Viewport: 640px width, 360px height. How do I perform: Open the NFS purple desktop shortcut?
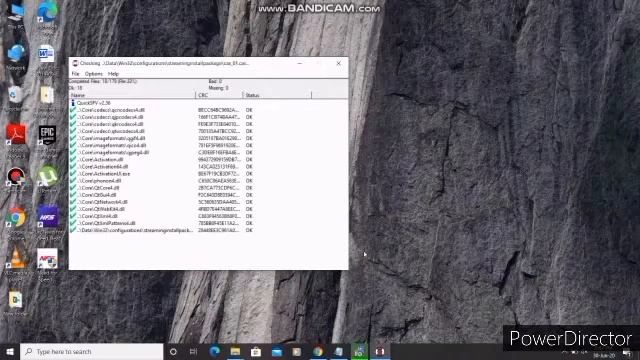(x=48, y=216)
